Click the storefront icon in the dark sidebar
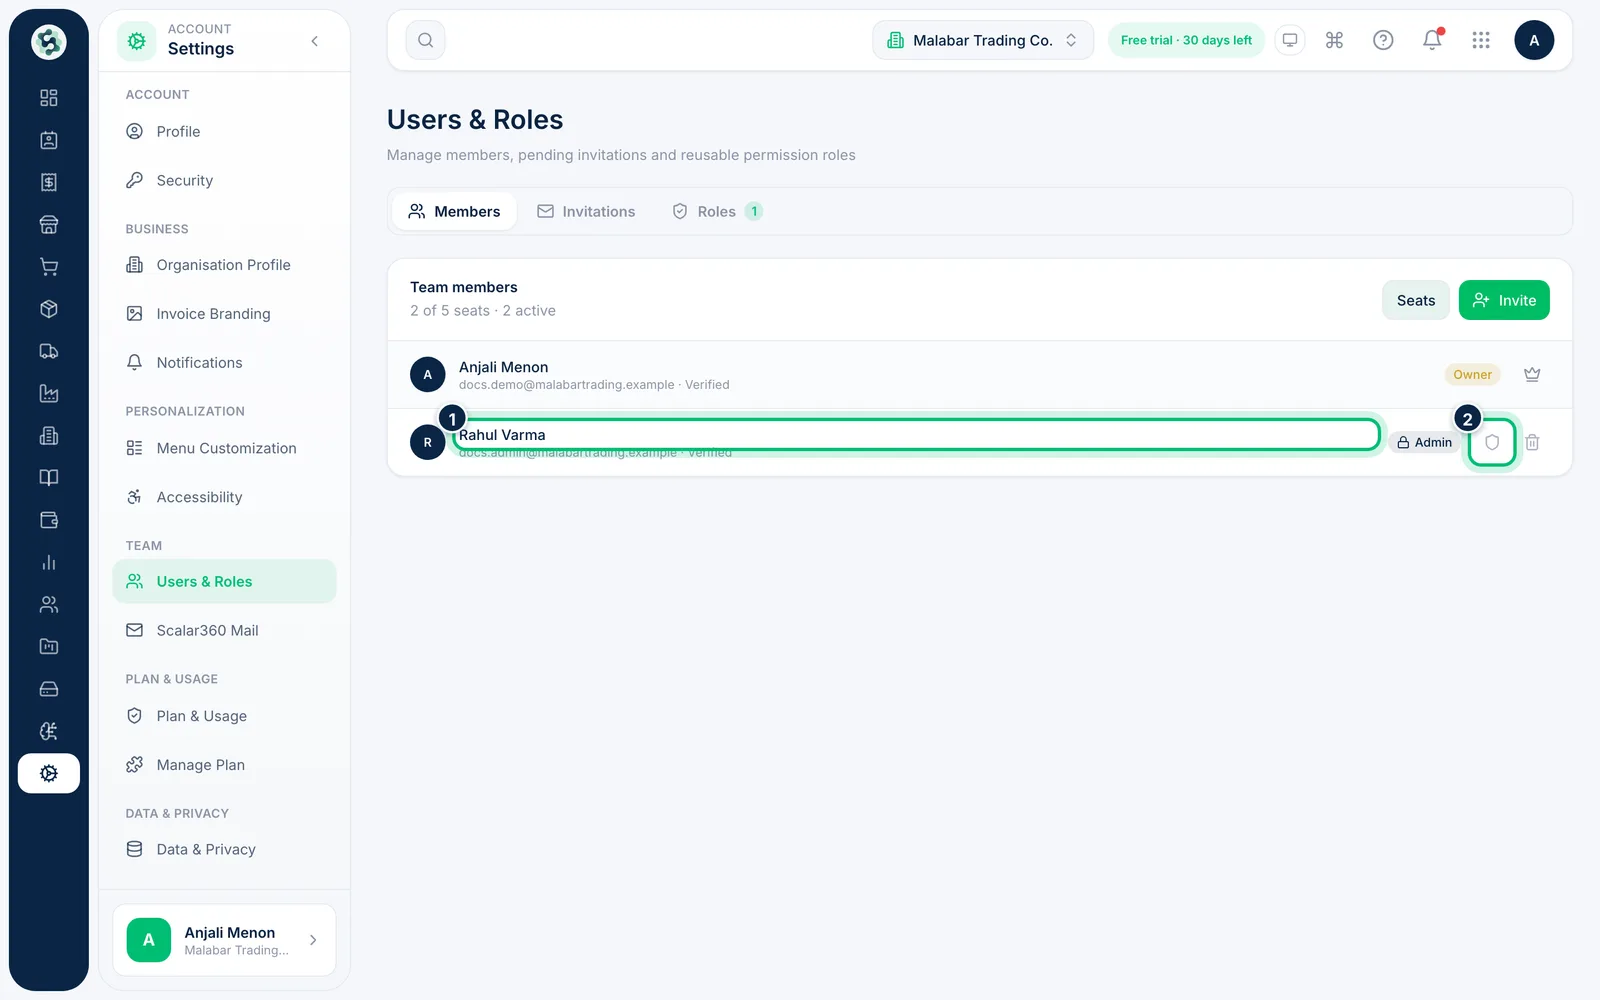This screenshot has width=1600, height=1000. point(48,224)
